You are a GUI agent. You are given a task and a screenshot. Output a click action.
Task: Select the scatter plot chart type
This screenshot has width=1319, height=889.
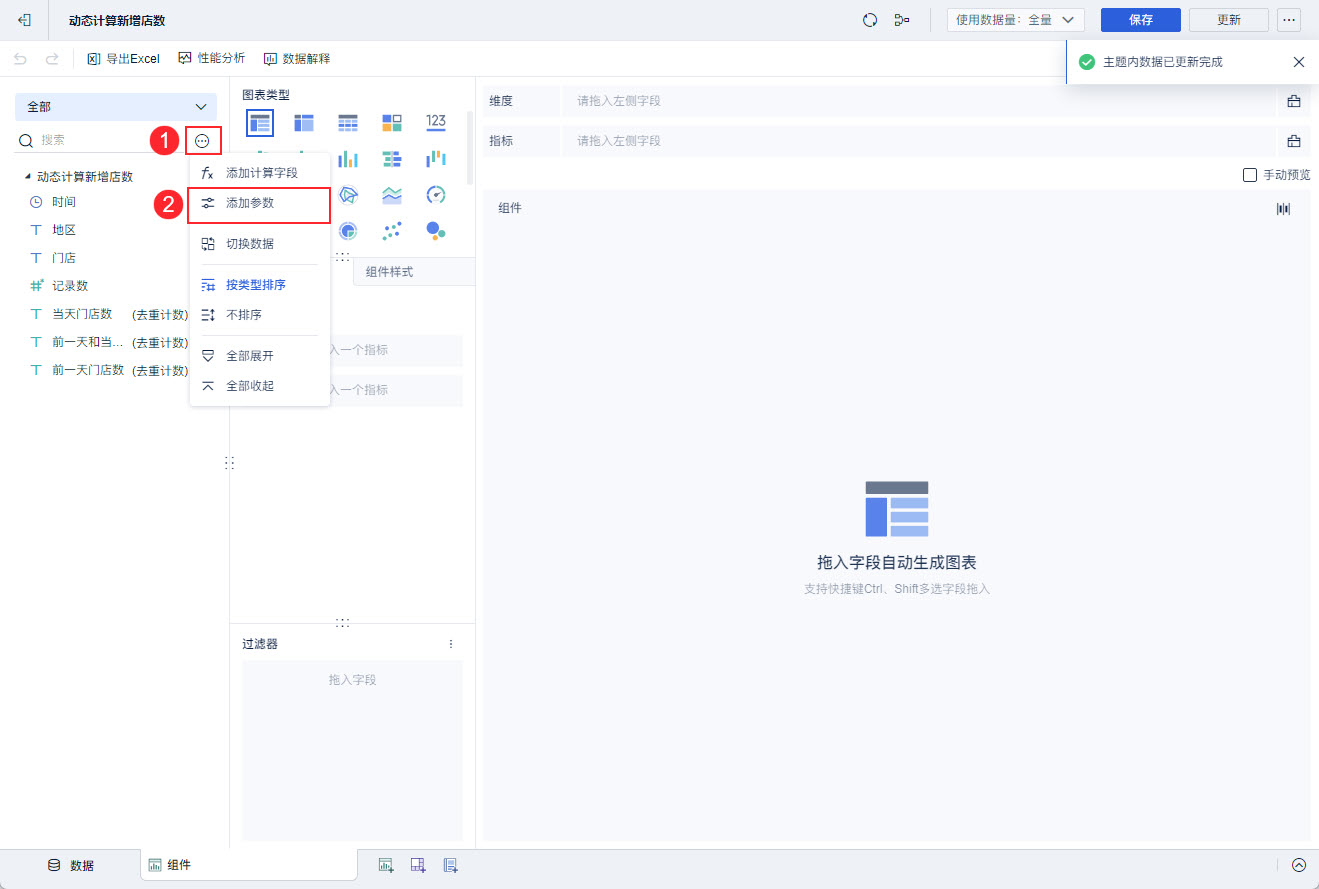point(392,230)
